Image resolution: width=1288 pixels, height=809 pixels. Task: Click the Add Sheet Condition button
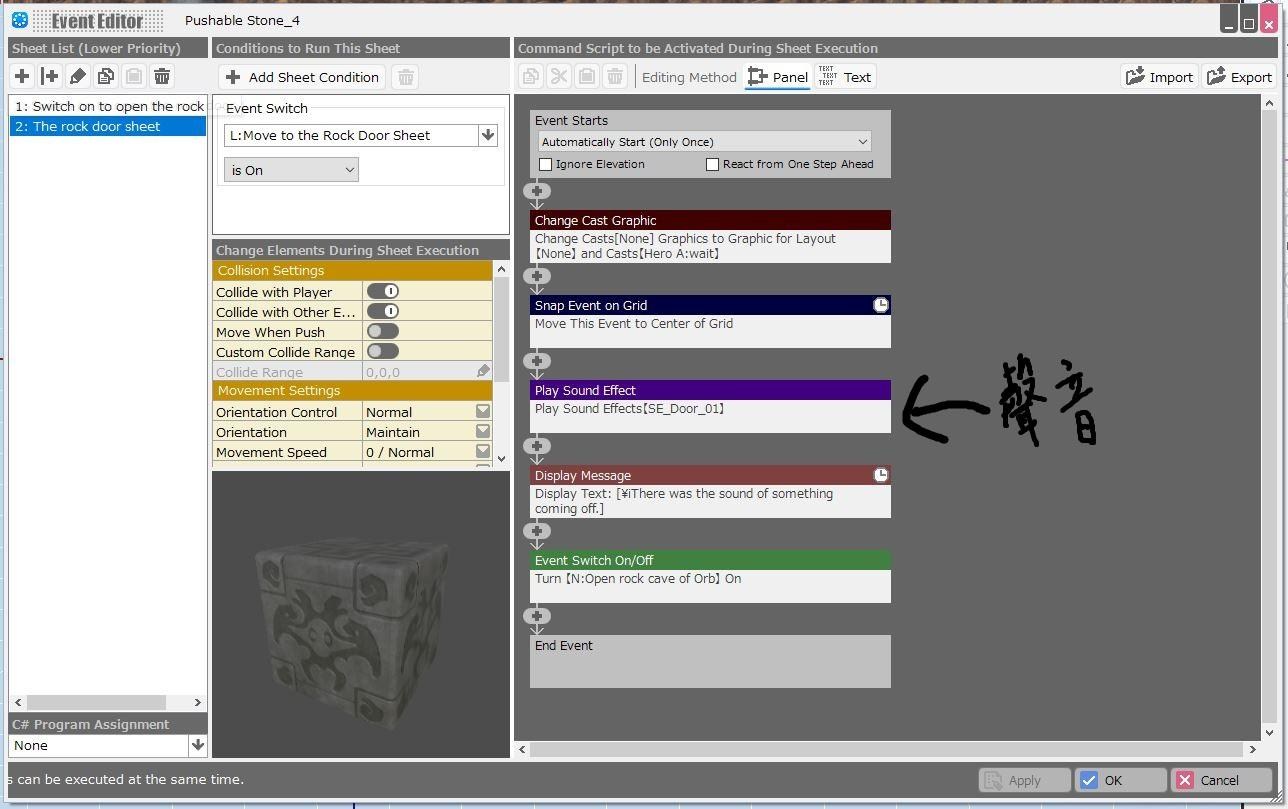click(303, 77)
